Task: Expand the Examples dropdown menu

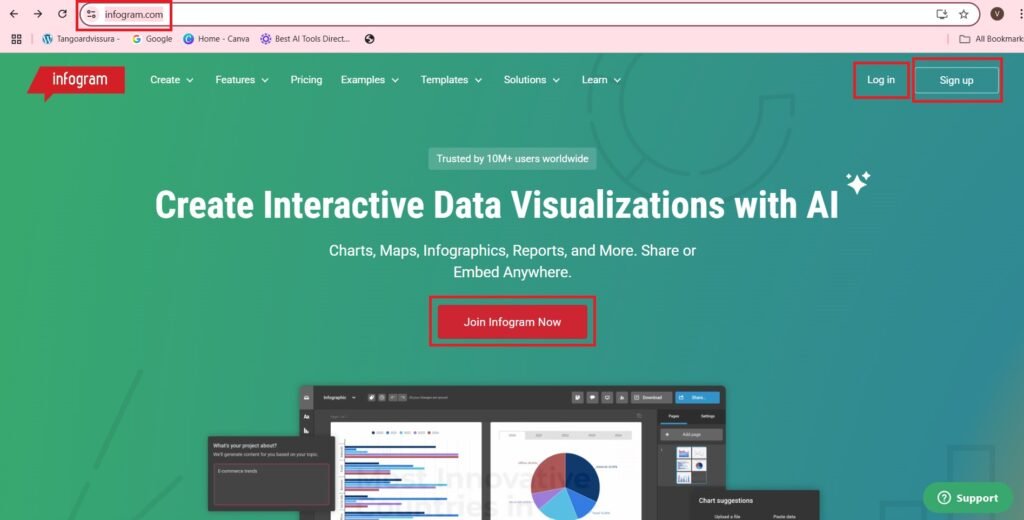Action: [370, 80]
